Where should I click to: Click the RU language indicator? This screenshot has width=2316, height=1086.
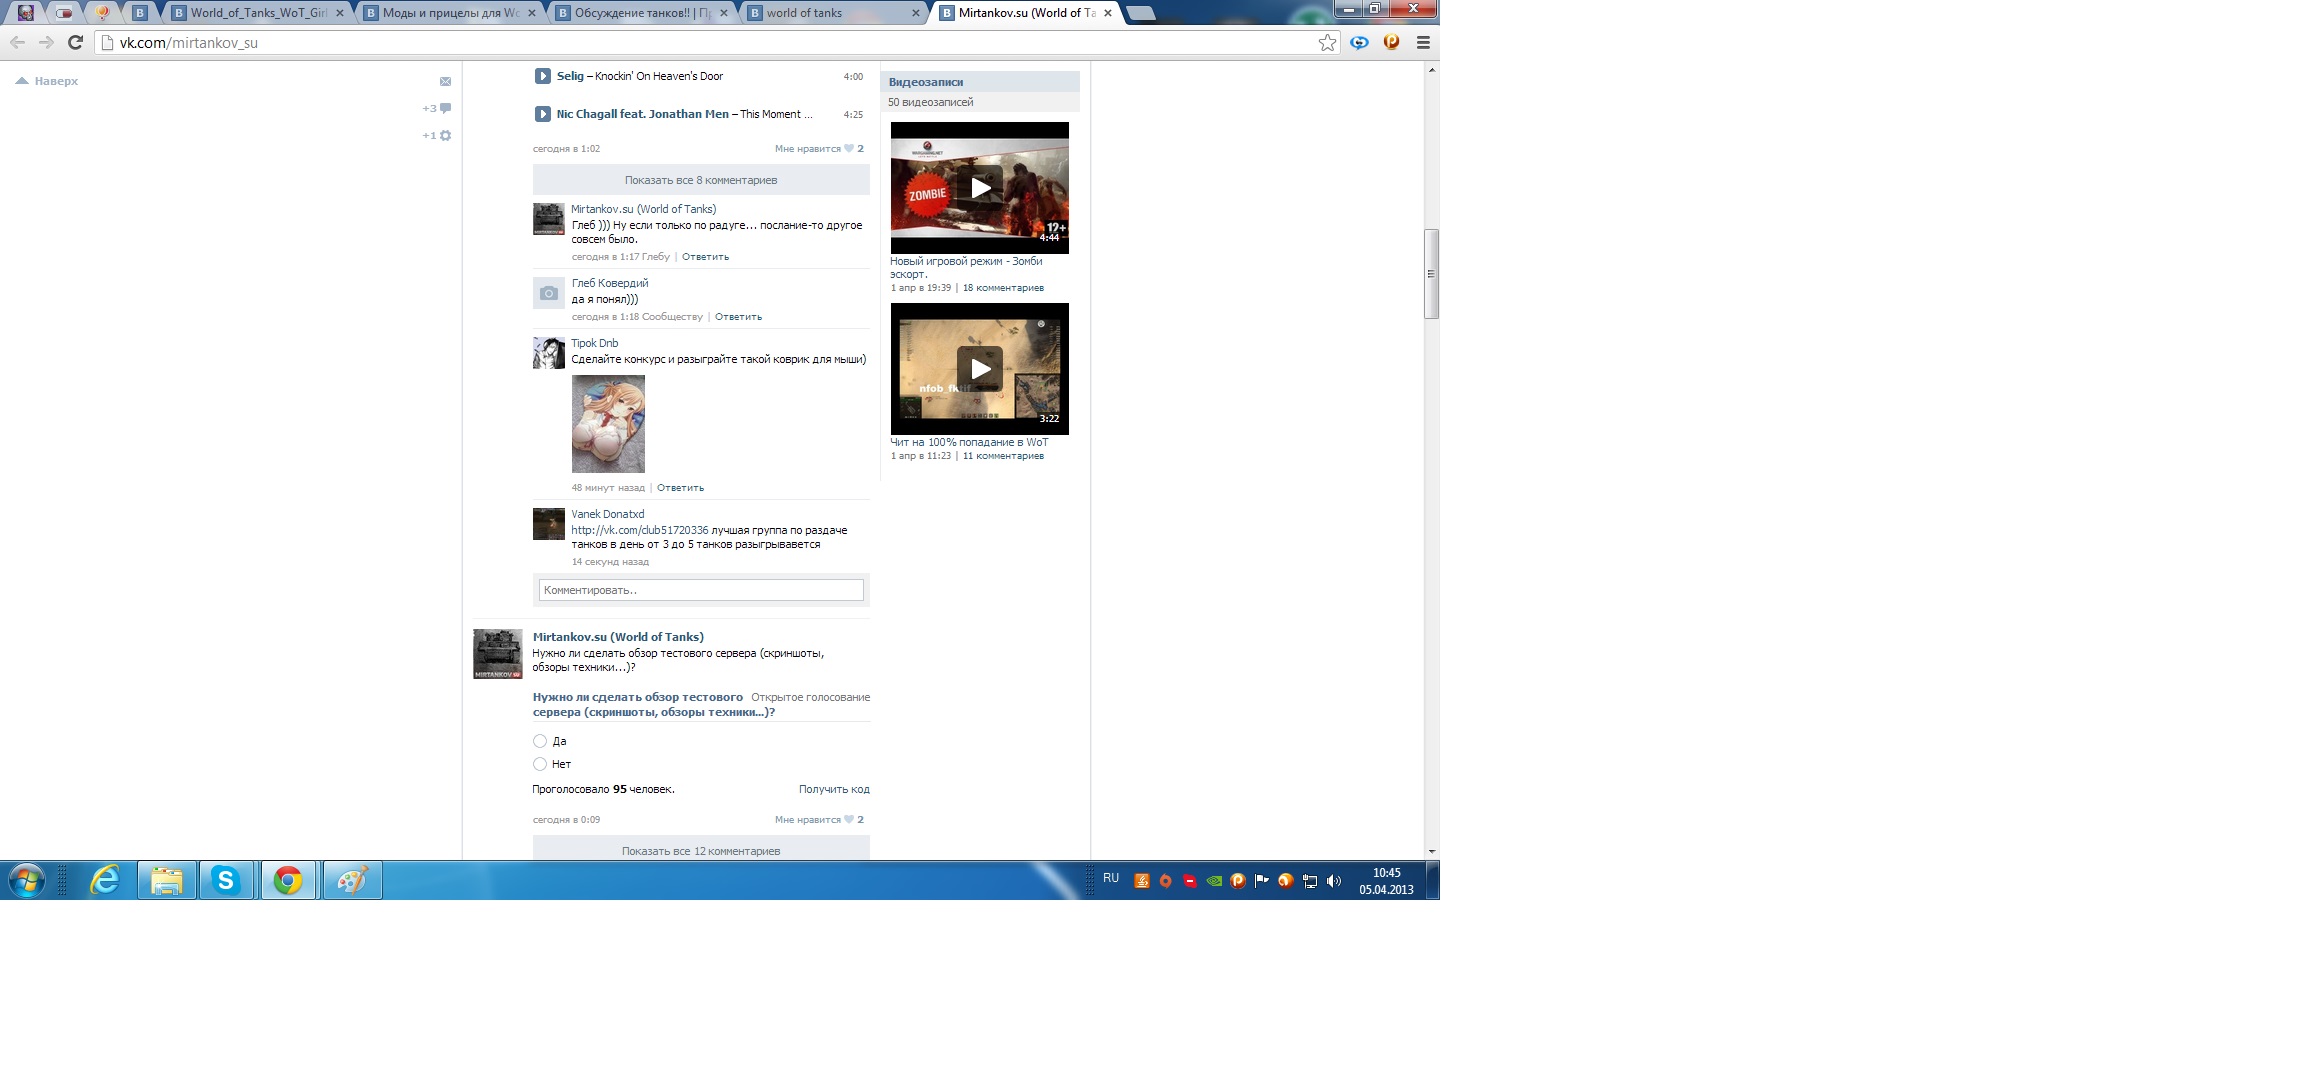pyautogui.click(x=1111, y=878)
